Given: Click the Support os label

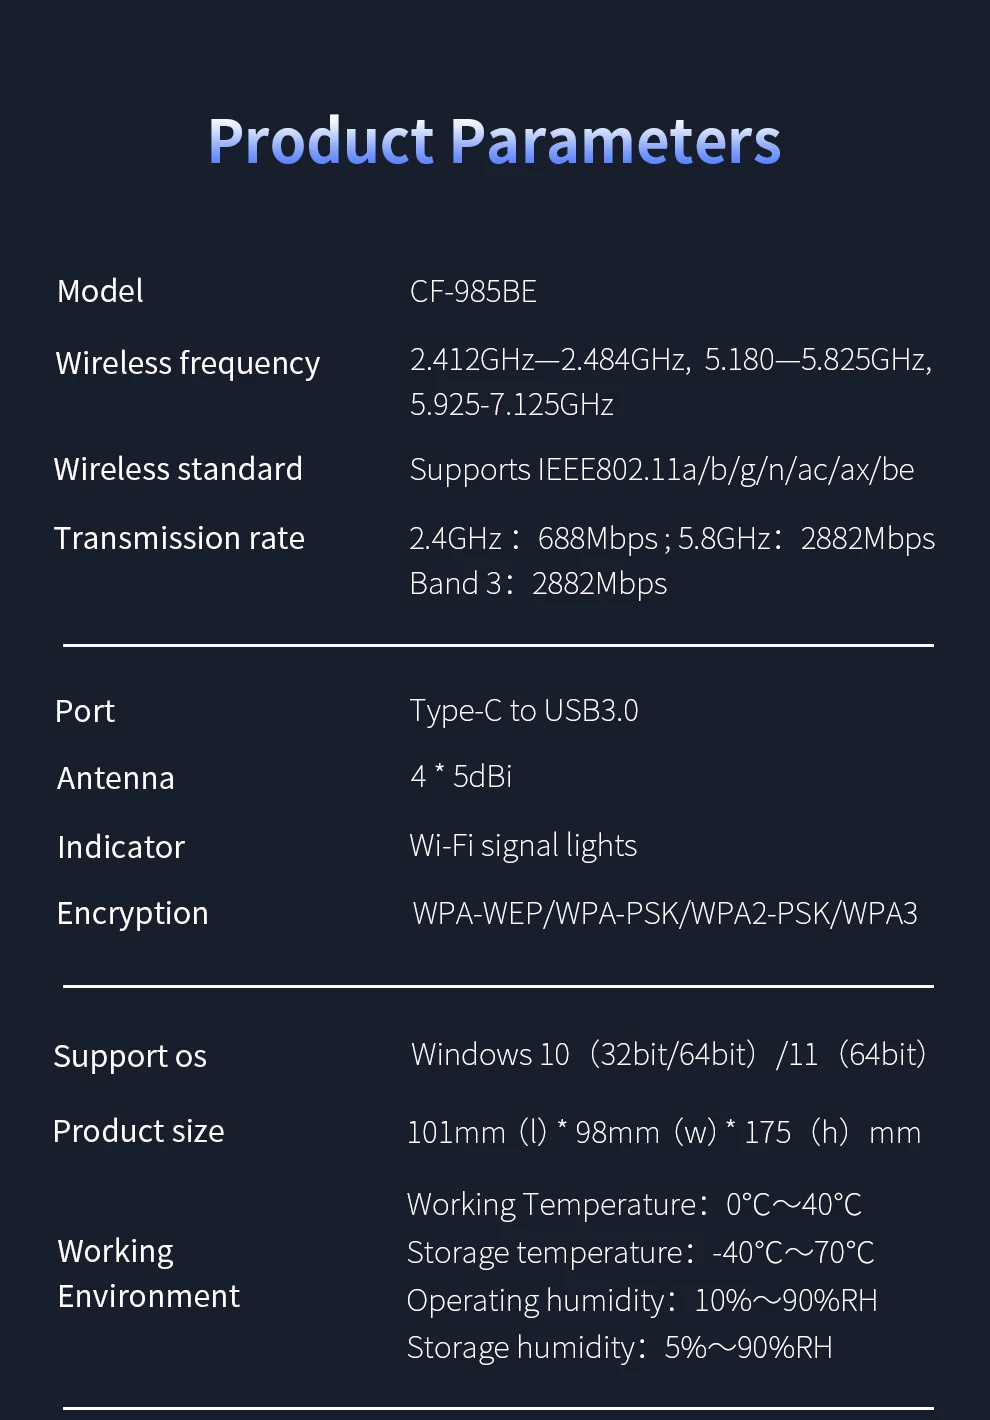Looking at the screenshot, I should (130, 1056).
